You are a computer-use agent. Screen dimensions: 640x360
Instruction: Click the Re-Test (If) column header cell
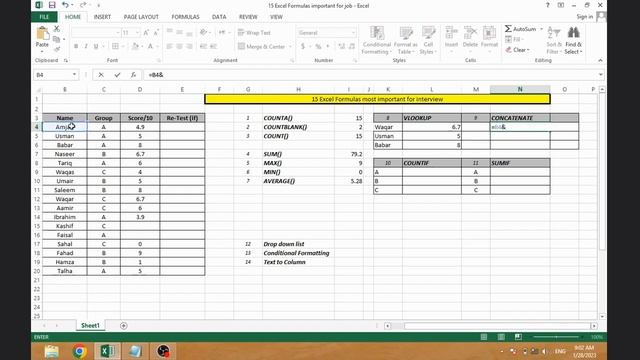pyautogui.click(x=182, y=118)
